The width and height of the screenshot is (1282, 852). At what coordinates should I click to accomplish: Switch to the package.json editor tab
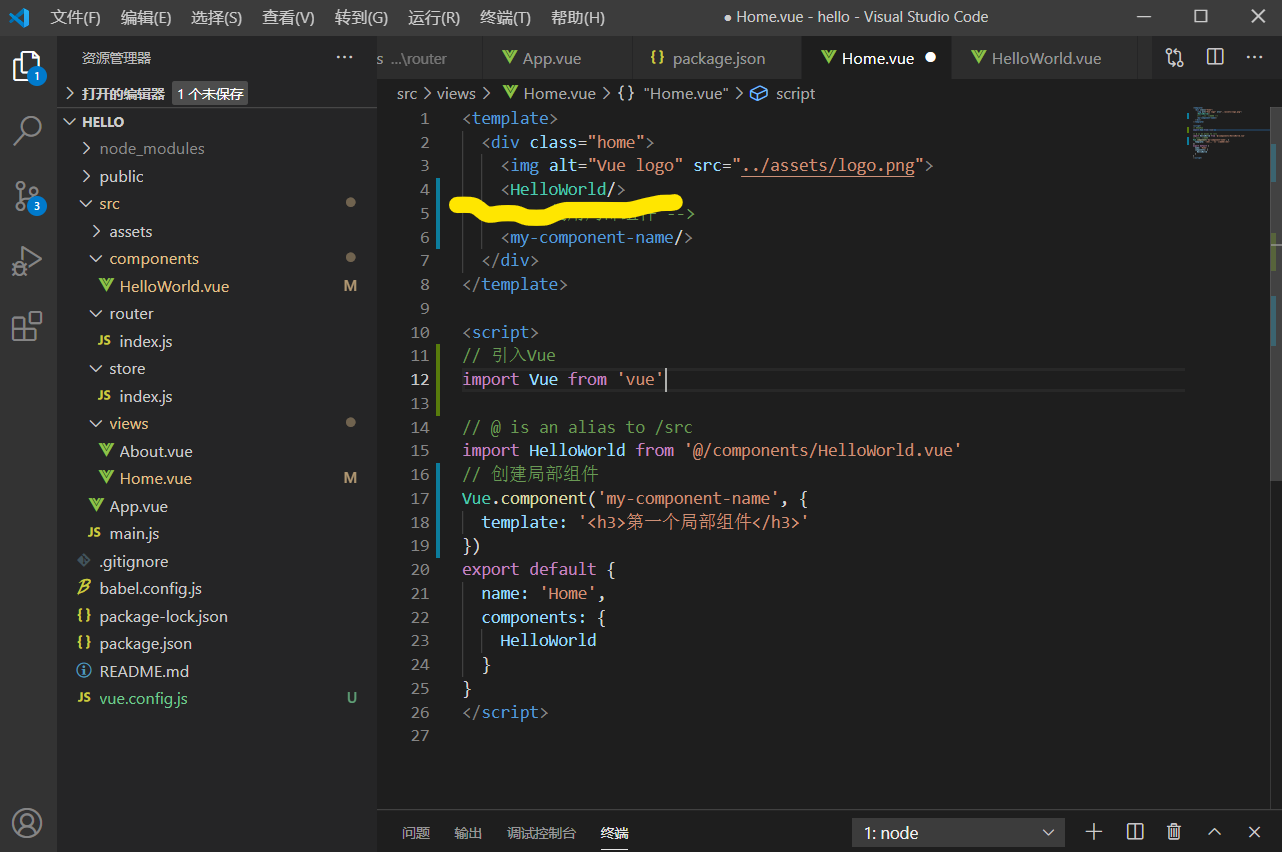coord(717,58)
